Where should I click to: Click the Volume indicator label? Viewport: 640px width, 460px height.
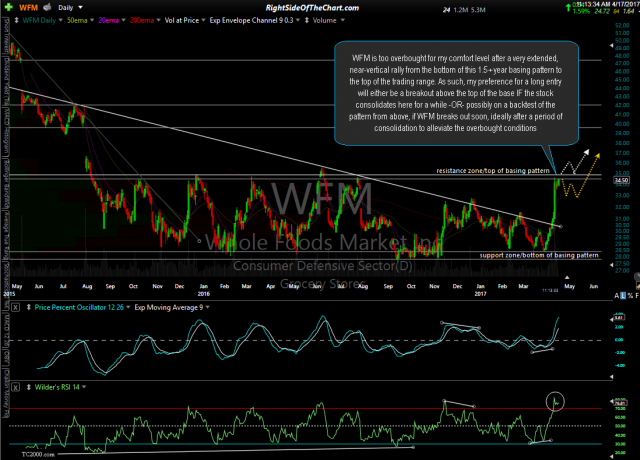tap(324, 20)
